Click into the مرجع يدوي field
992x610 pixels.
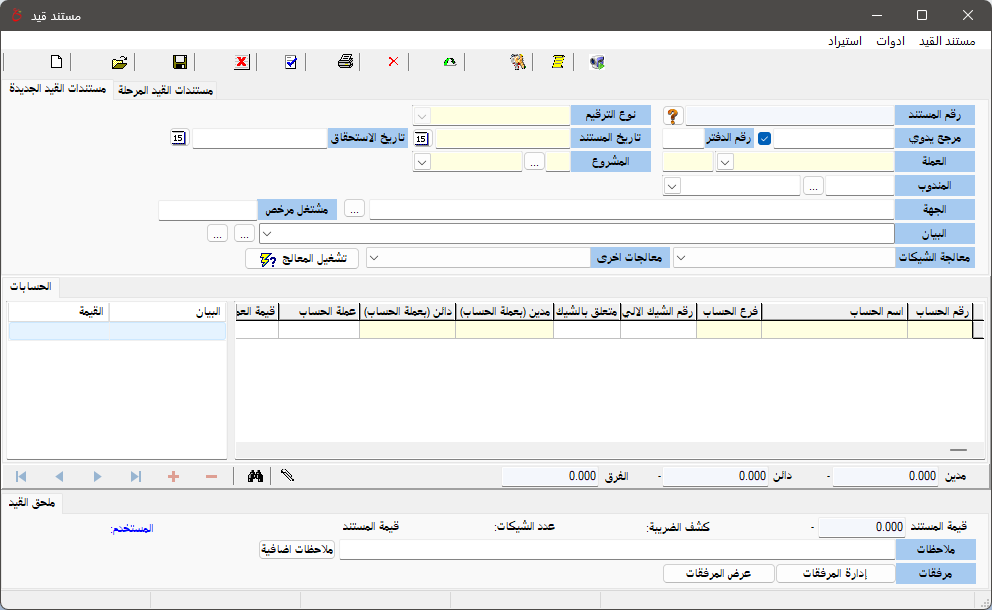(834, 139)
